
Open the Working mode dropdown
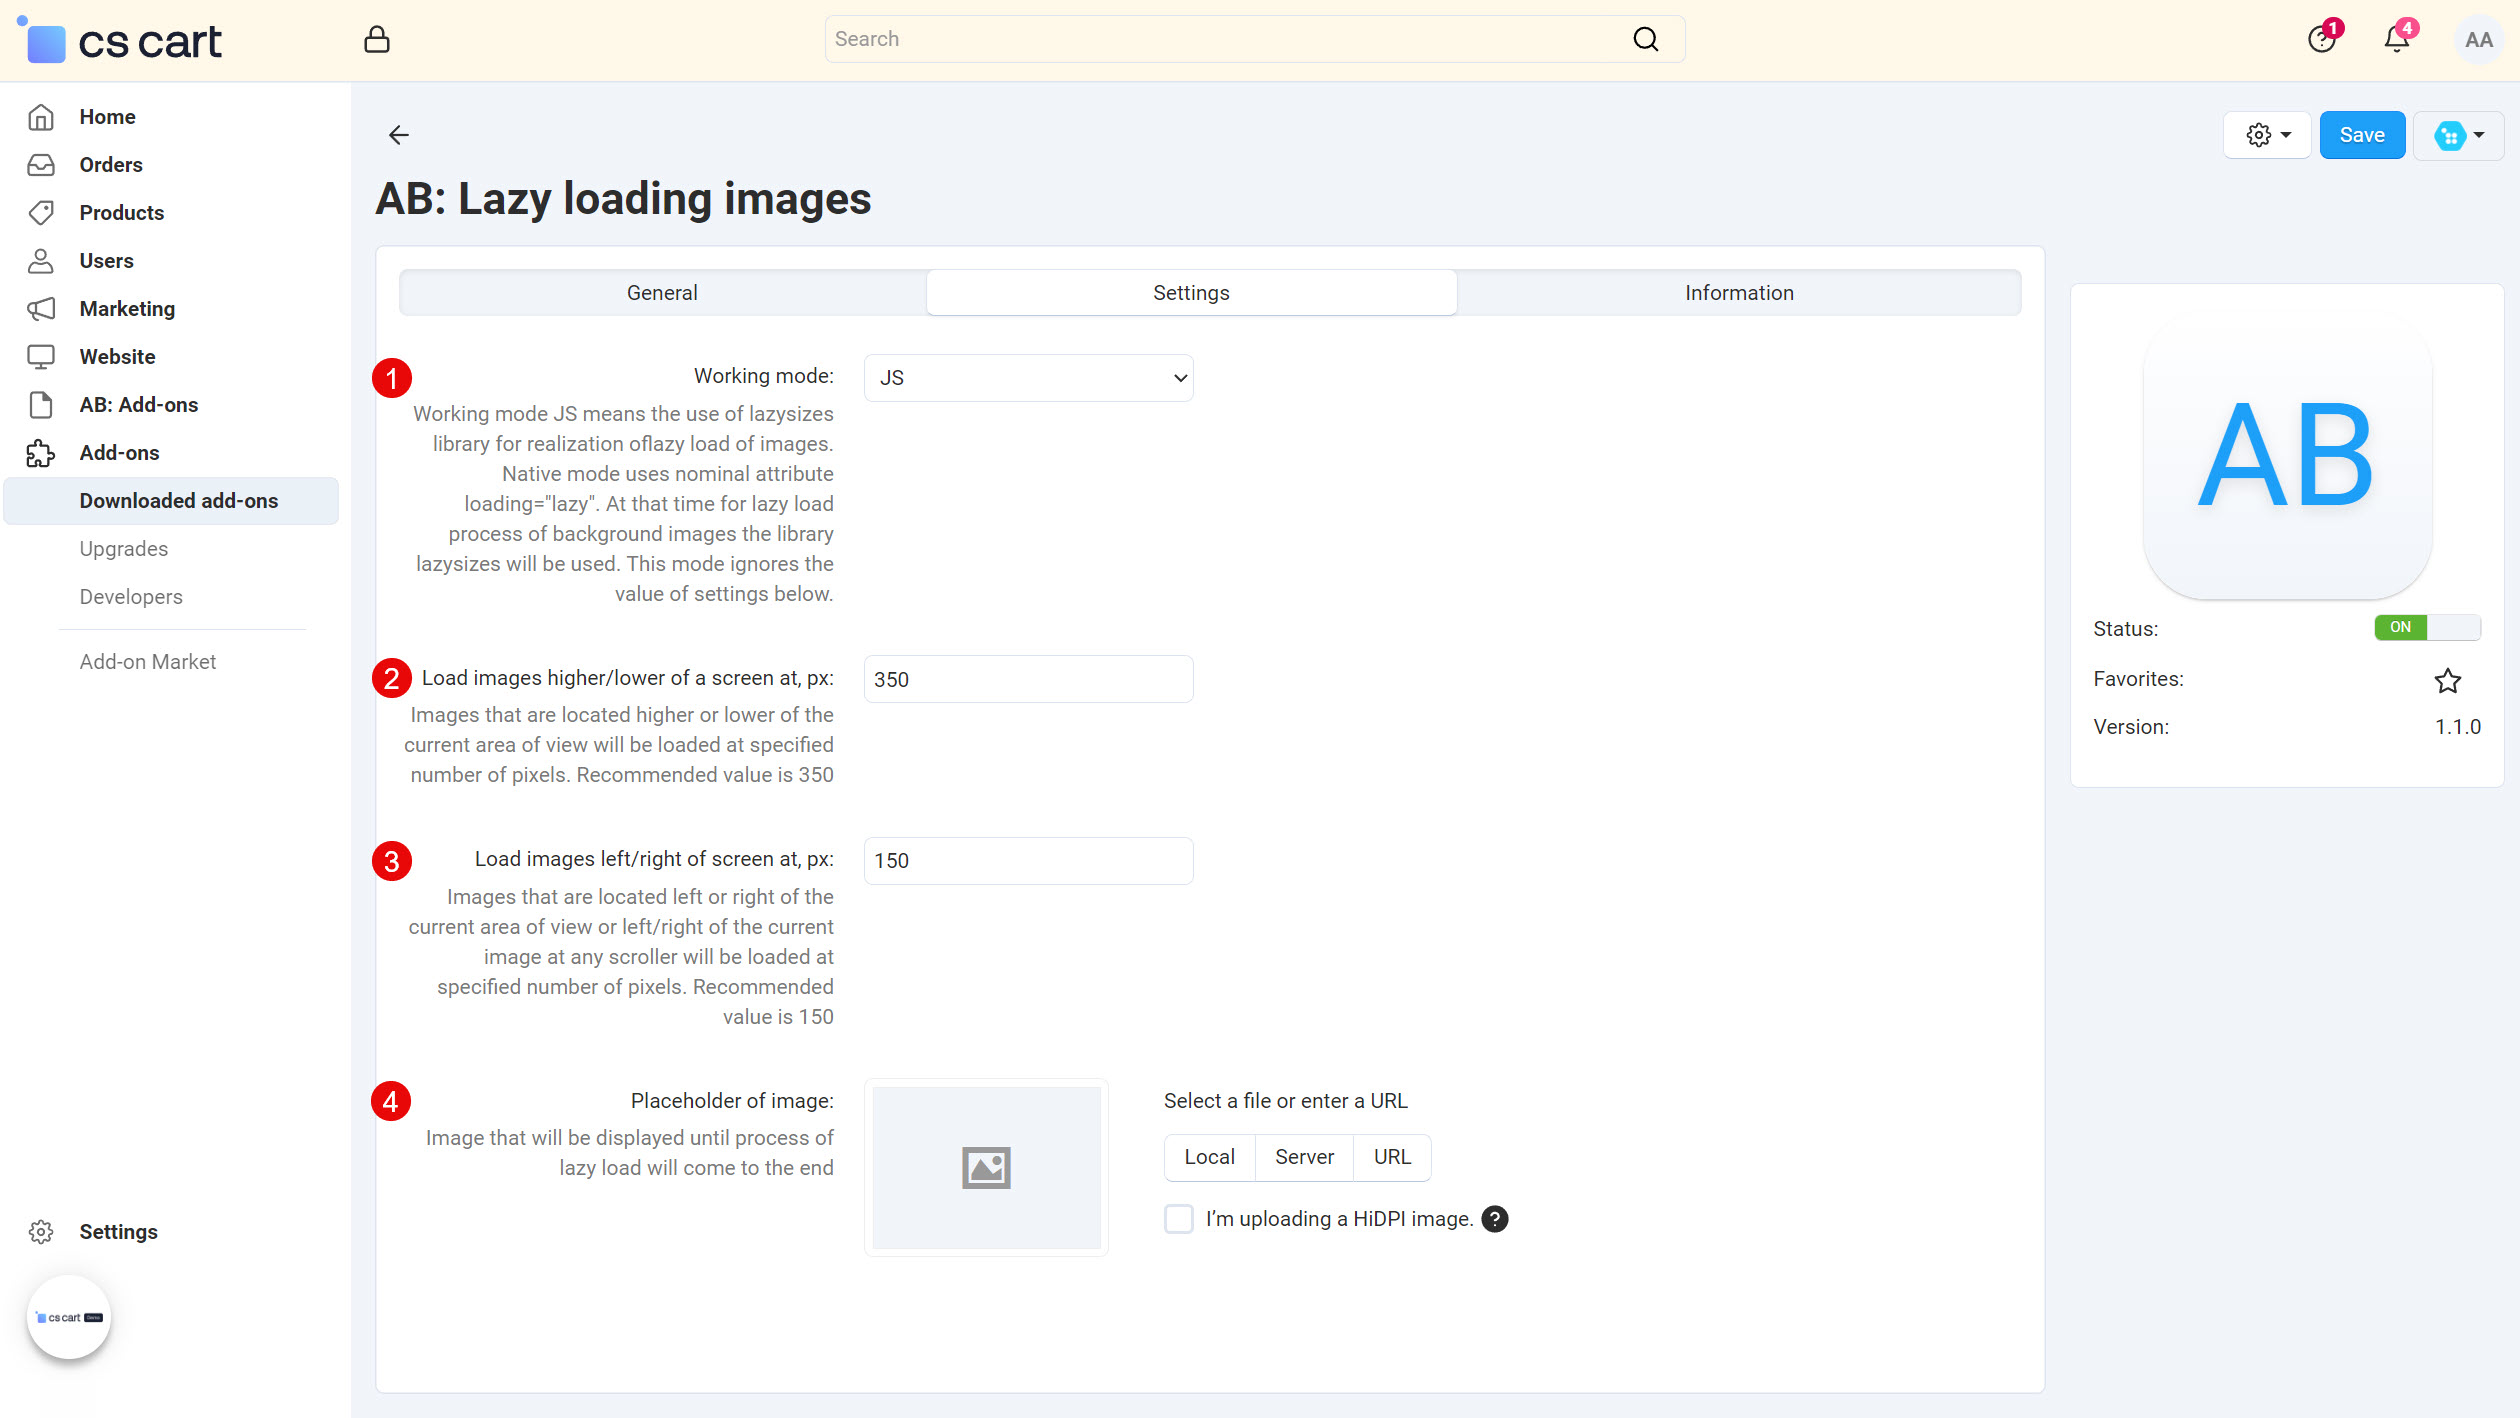pos(1028,378)
